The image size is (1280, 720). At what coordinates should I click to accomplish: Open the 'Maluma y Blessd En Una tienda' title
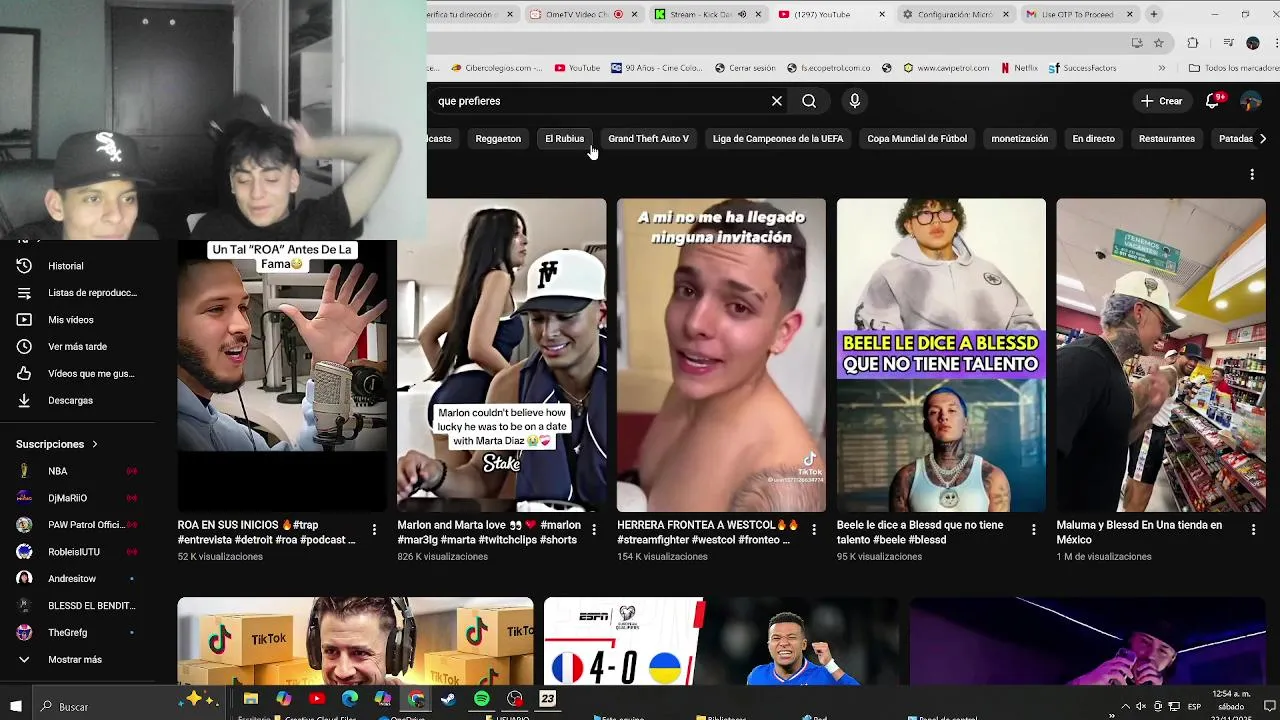(1139, 532)
